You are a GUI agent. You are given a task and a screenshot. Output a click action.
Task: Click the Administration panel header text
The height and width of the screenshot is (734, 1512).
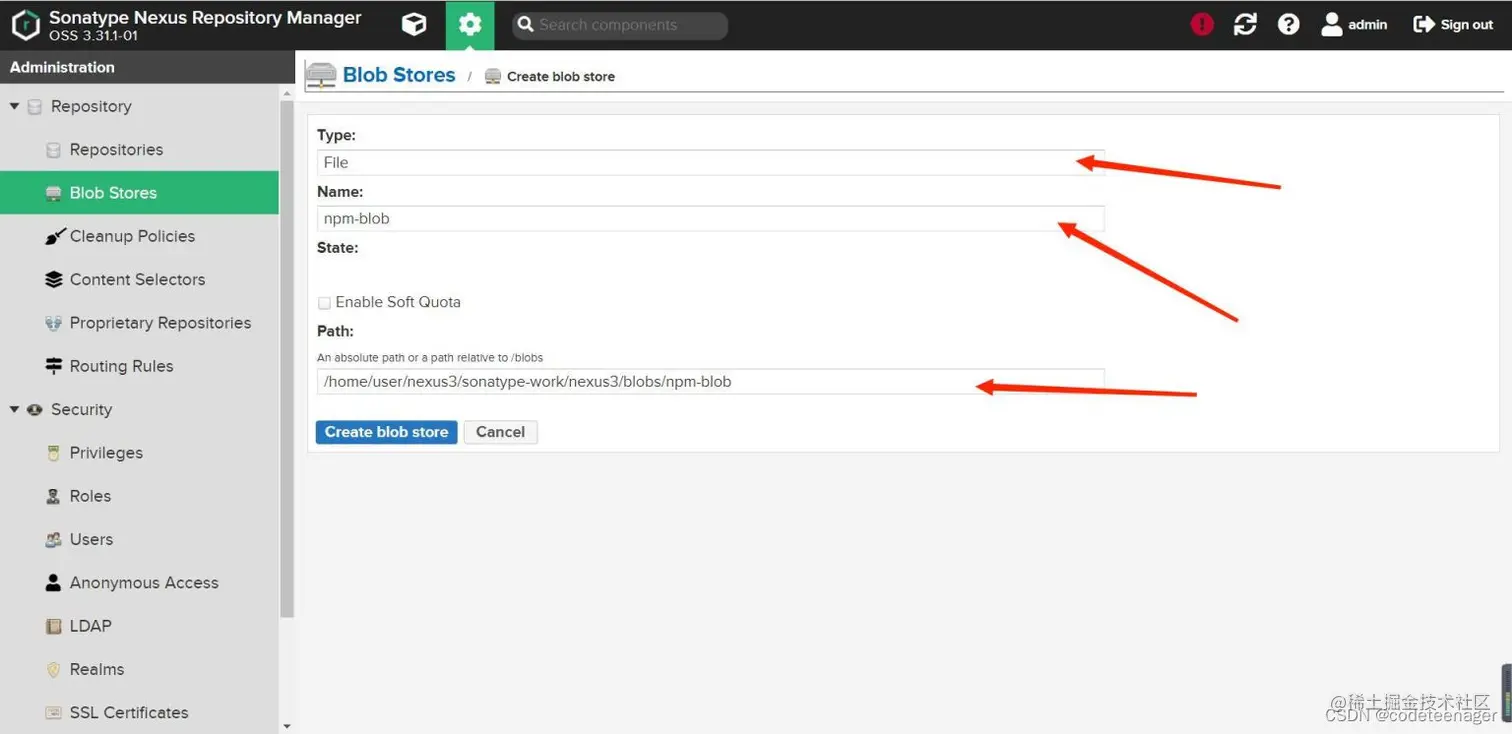click(x=62, y=67)
